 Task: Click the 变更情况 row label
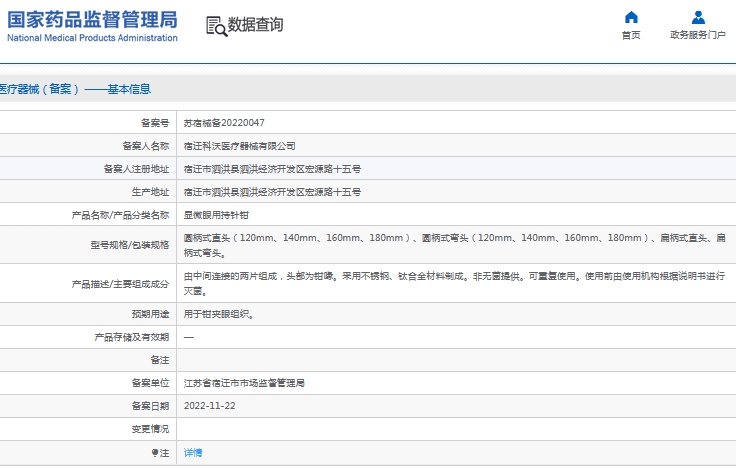[x=150, y=429]
